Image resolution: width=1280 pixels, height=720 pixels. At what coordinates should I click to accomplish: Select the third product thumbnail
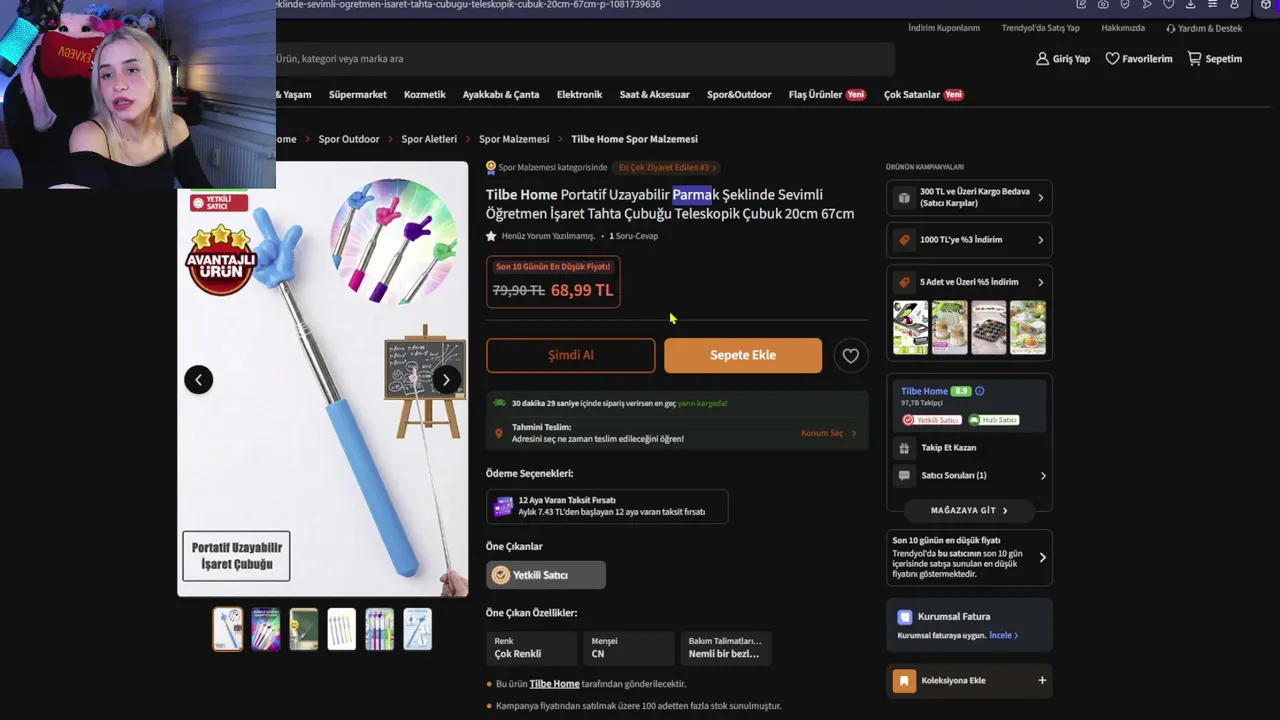coord(304,629)
